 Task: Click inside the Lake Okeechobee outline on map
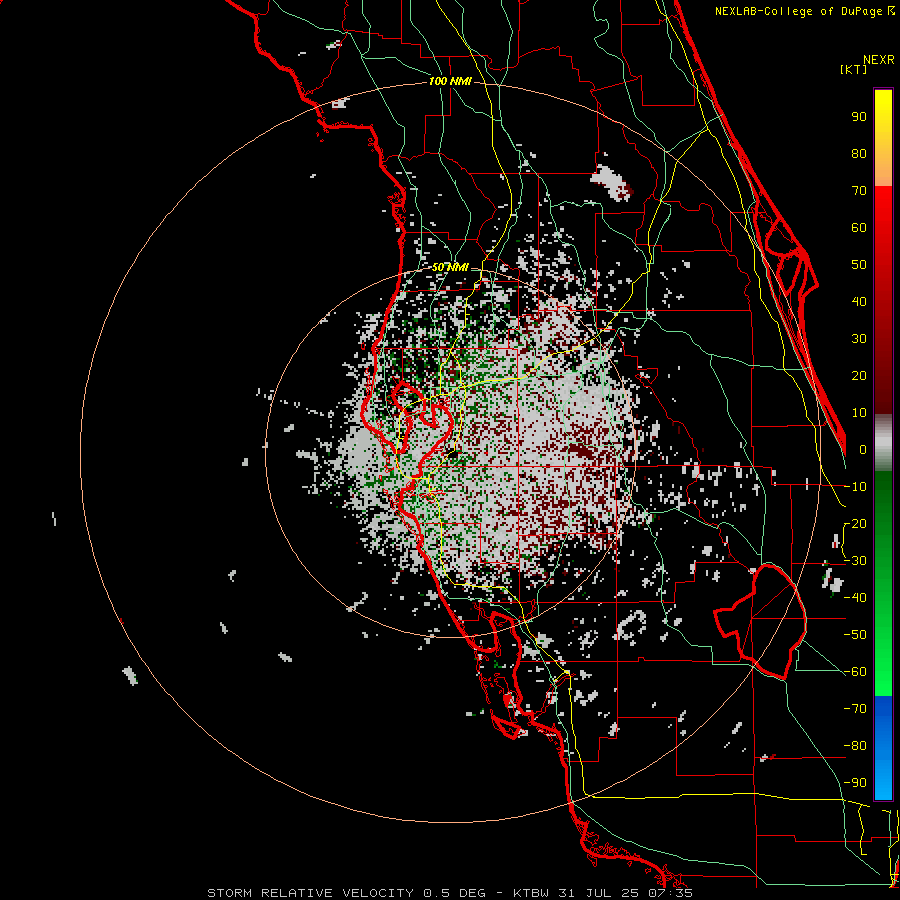point(769,623)
